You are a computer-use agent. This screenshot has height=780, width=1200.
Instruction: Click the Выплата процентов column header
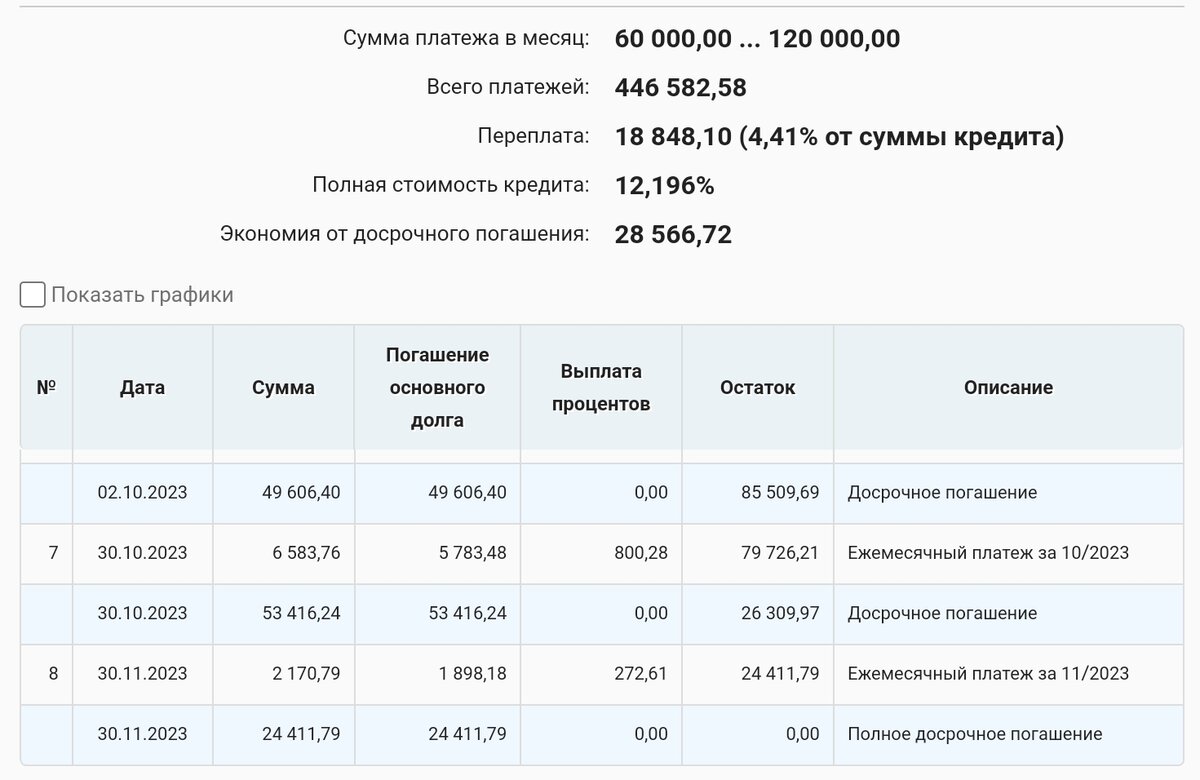click(601, 387)
